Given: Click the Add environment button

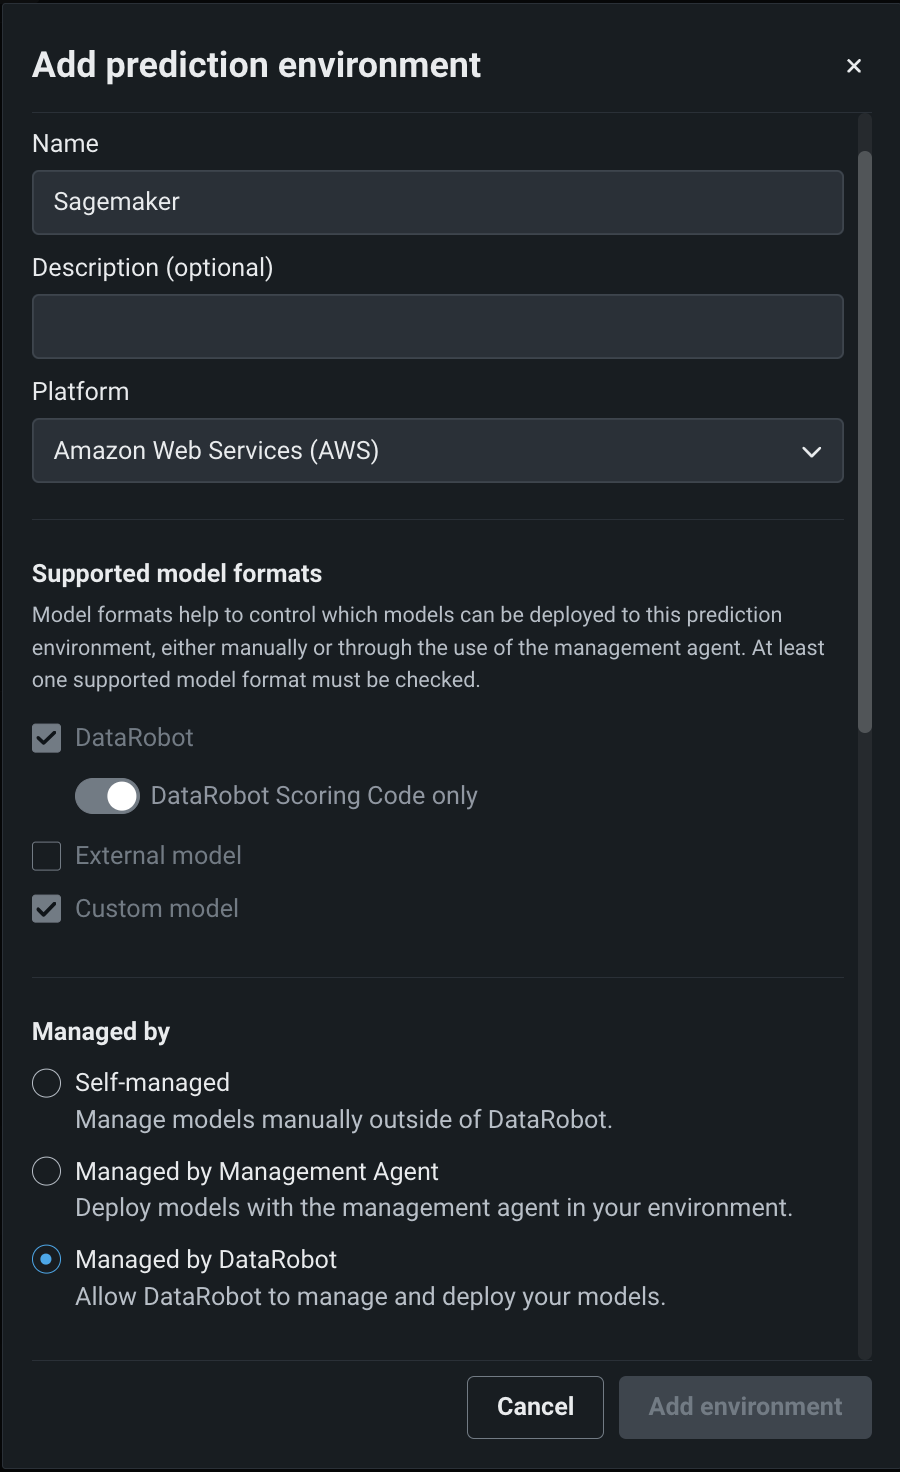Looking at the screenshot, I should click(745, 1407).
